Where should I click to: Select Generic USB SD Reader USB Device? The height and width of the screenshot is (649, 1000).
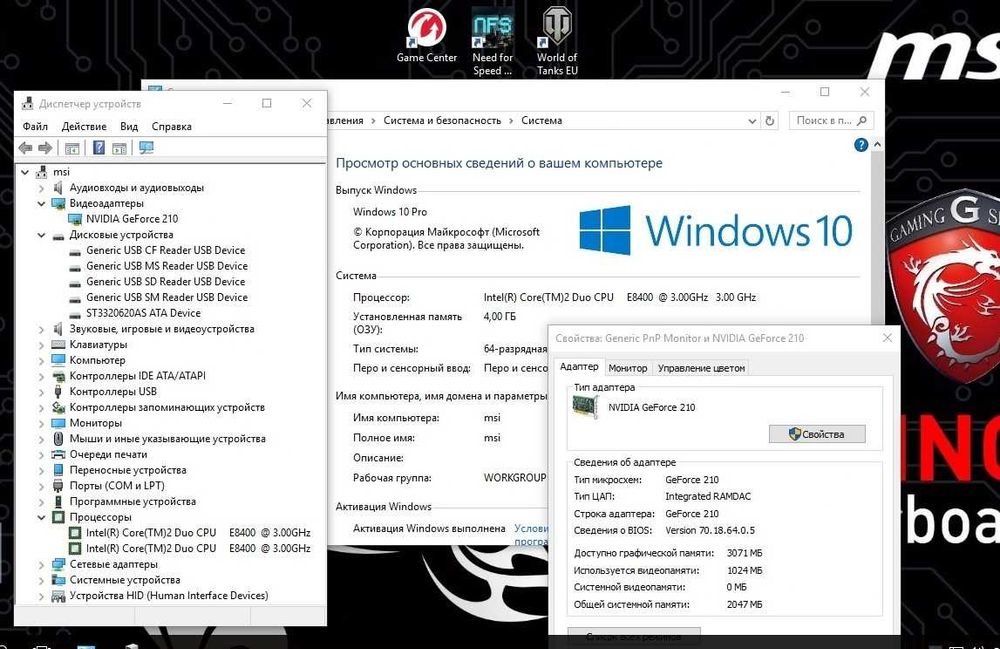(x=165, y=281)
